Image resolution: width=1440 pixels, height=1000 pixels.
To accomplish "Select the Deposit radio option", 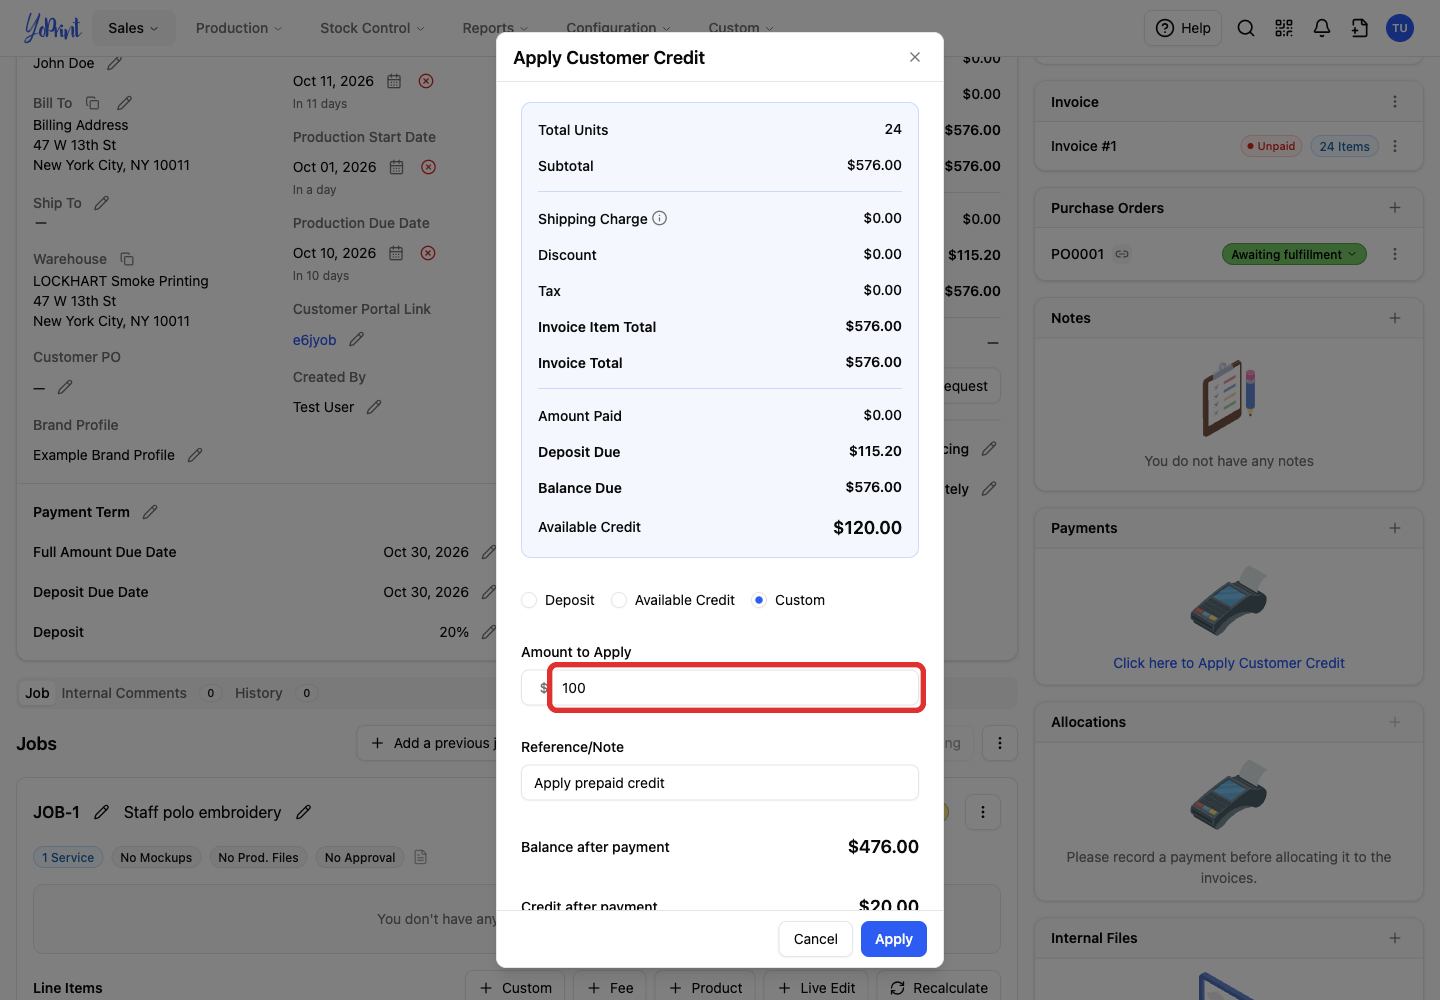I will tap(529, 600).
